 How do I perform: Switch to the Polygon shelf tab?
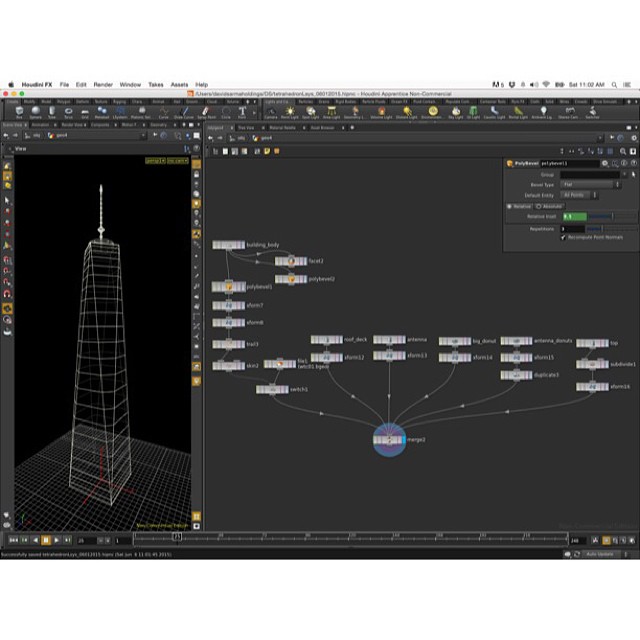pyautogui.click(x=64, y=101)
